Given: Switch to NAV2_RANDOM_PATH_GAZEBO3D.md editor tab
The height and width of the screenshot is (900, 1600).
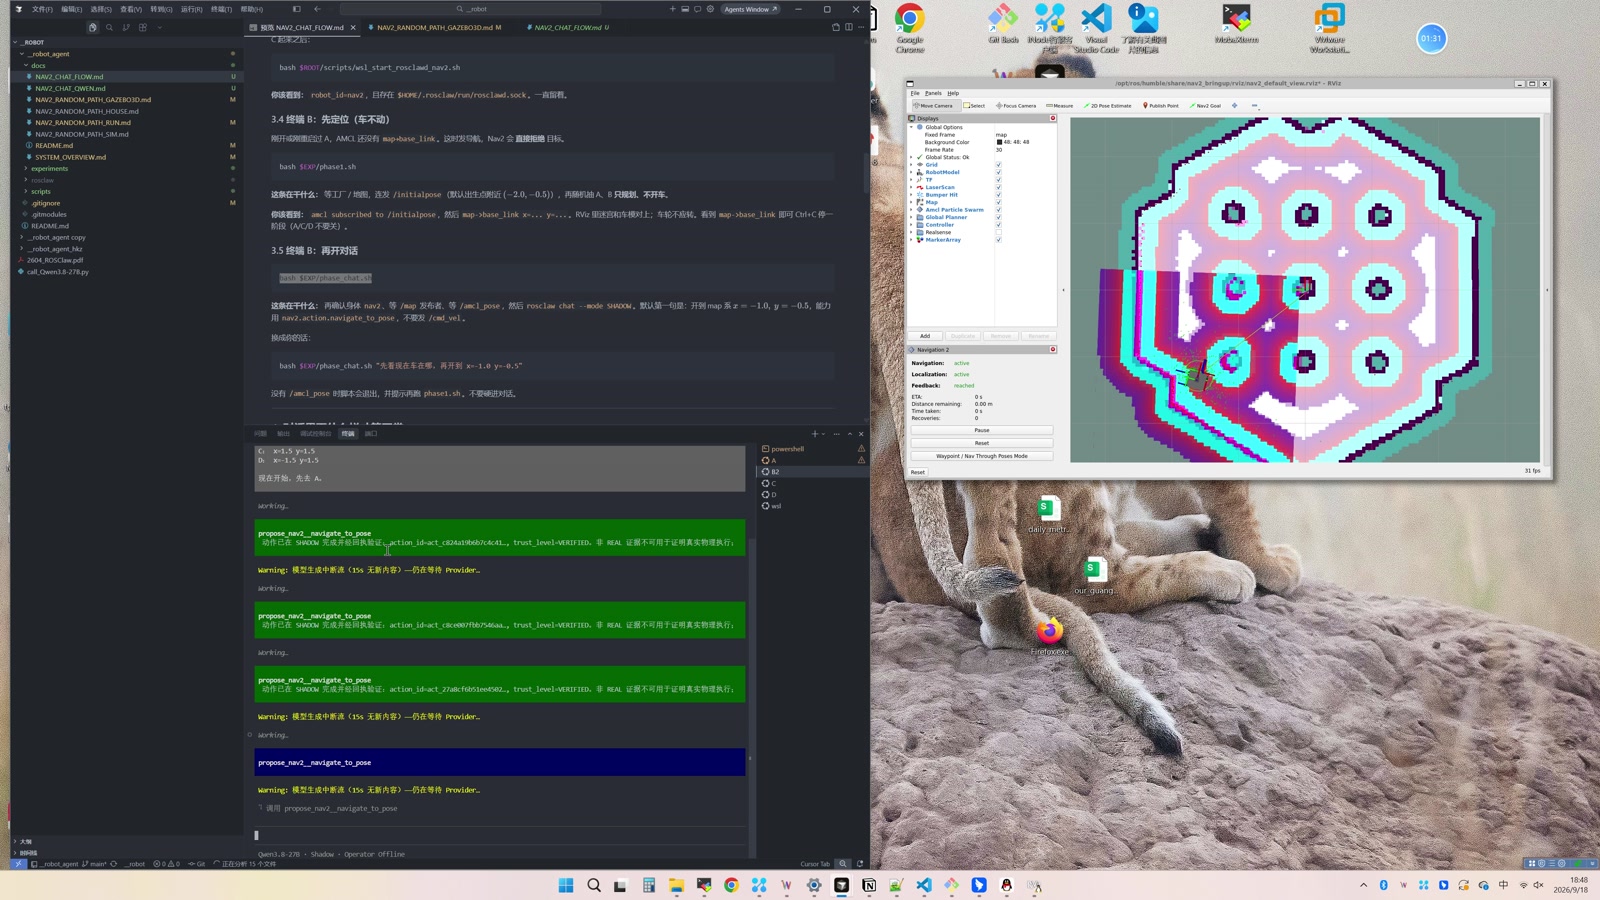Looking at the screenshot, I should tap(435, 28).
